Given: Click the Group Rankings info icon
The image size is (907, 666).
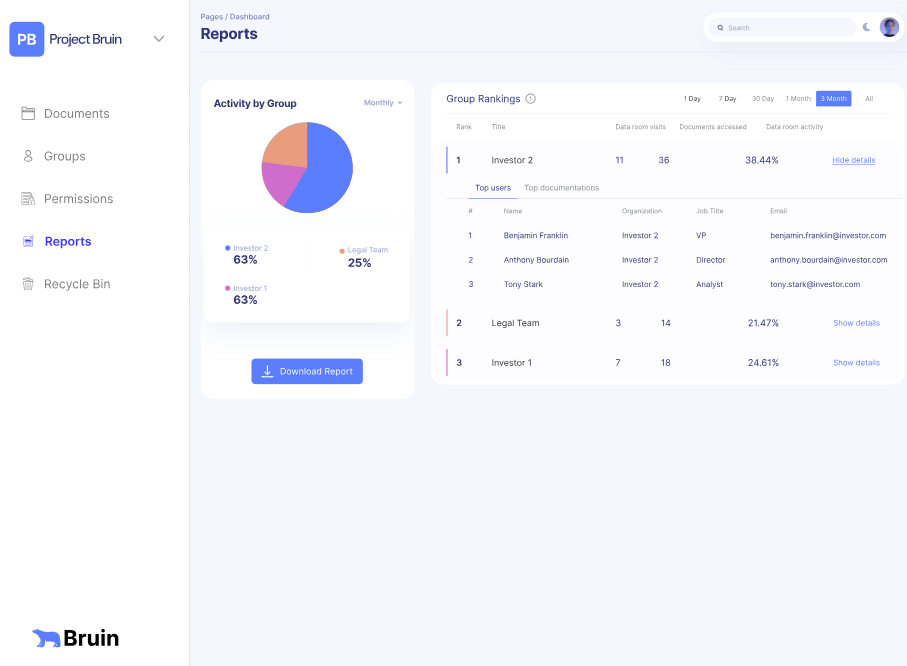Looking at the screenshot, I should 530,99.
